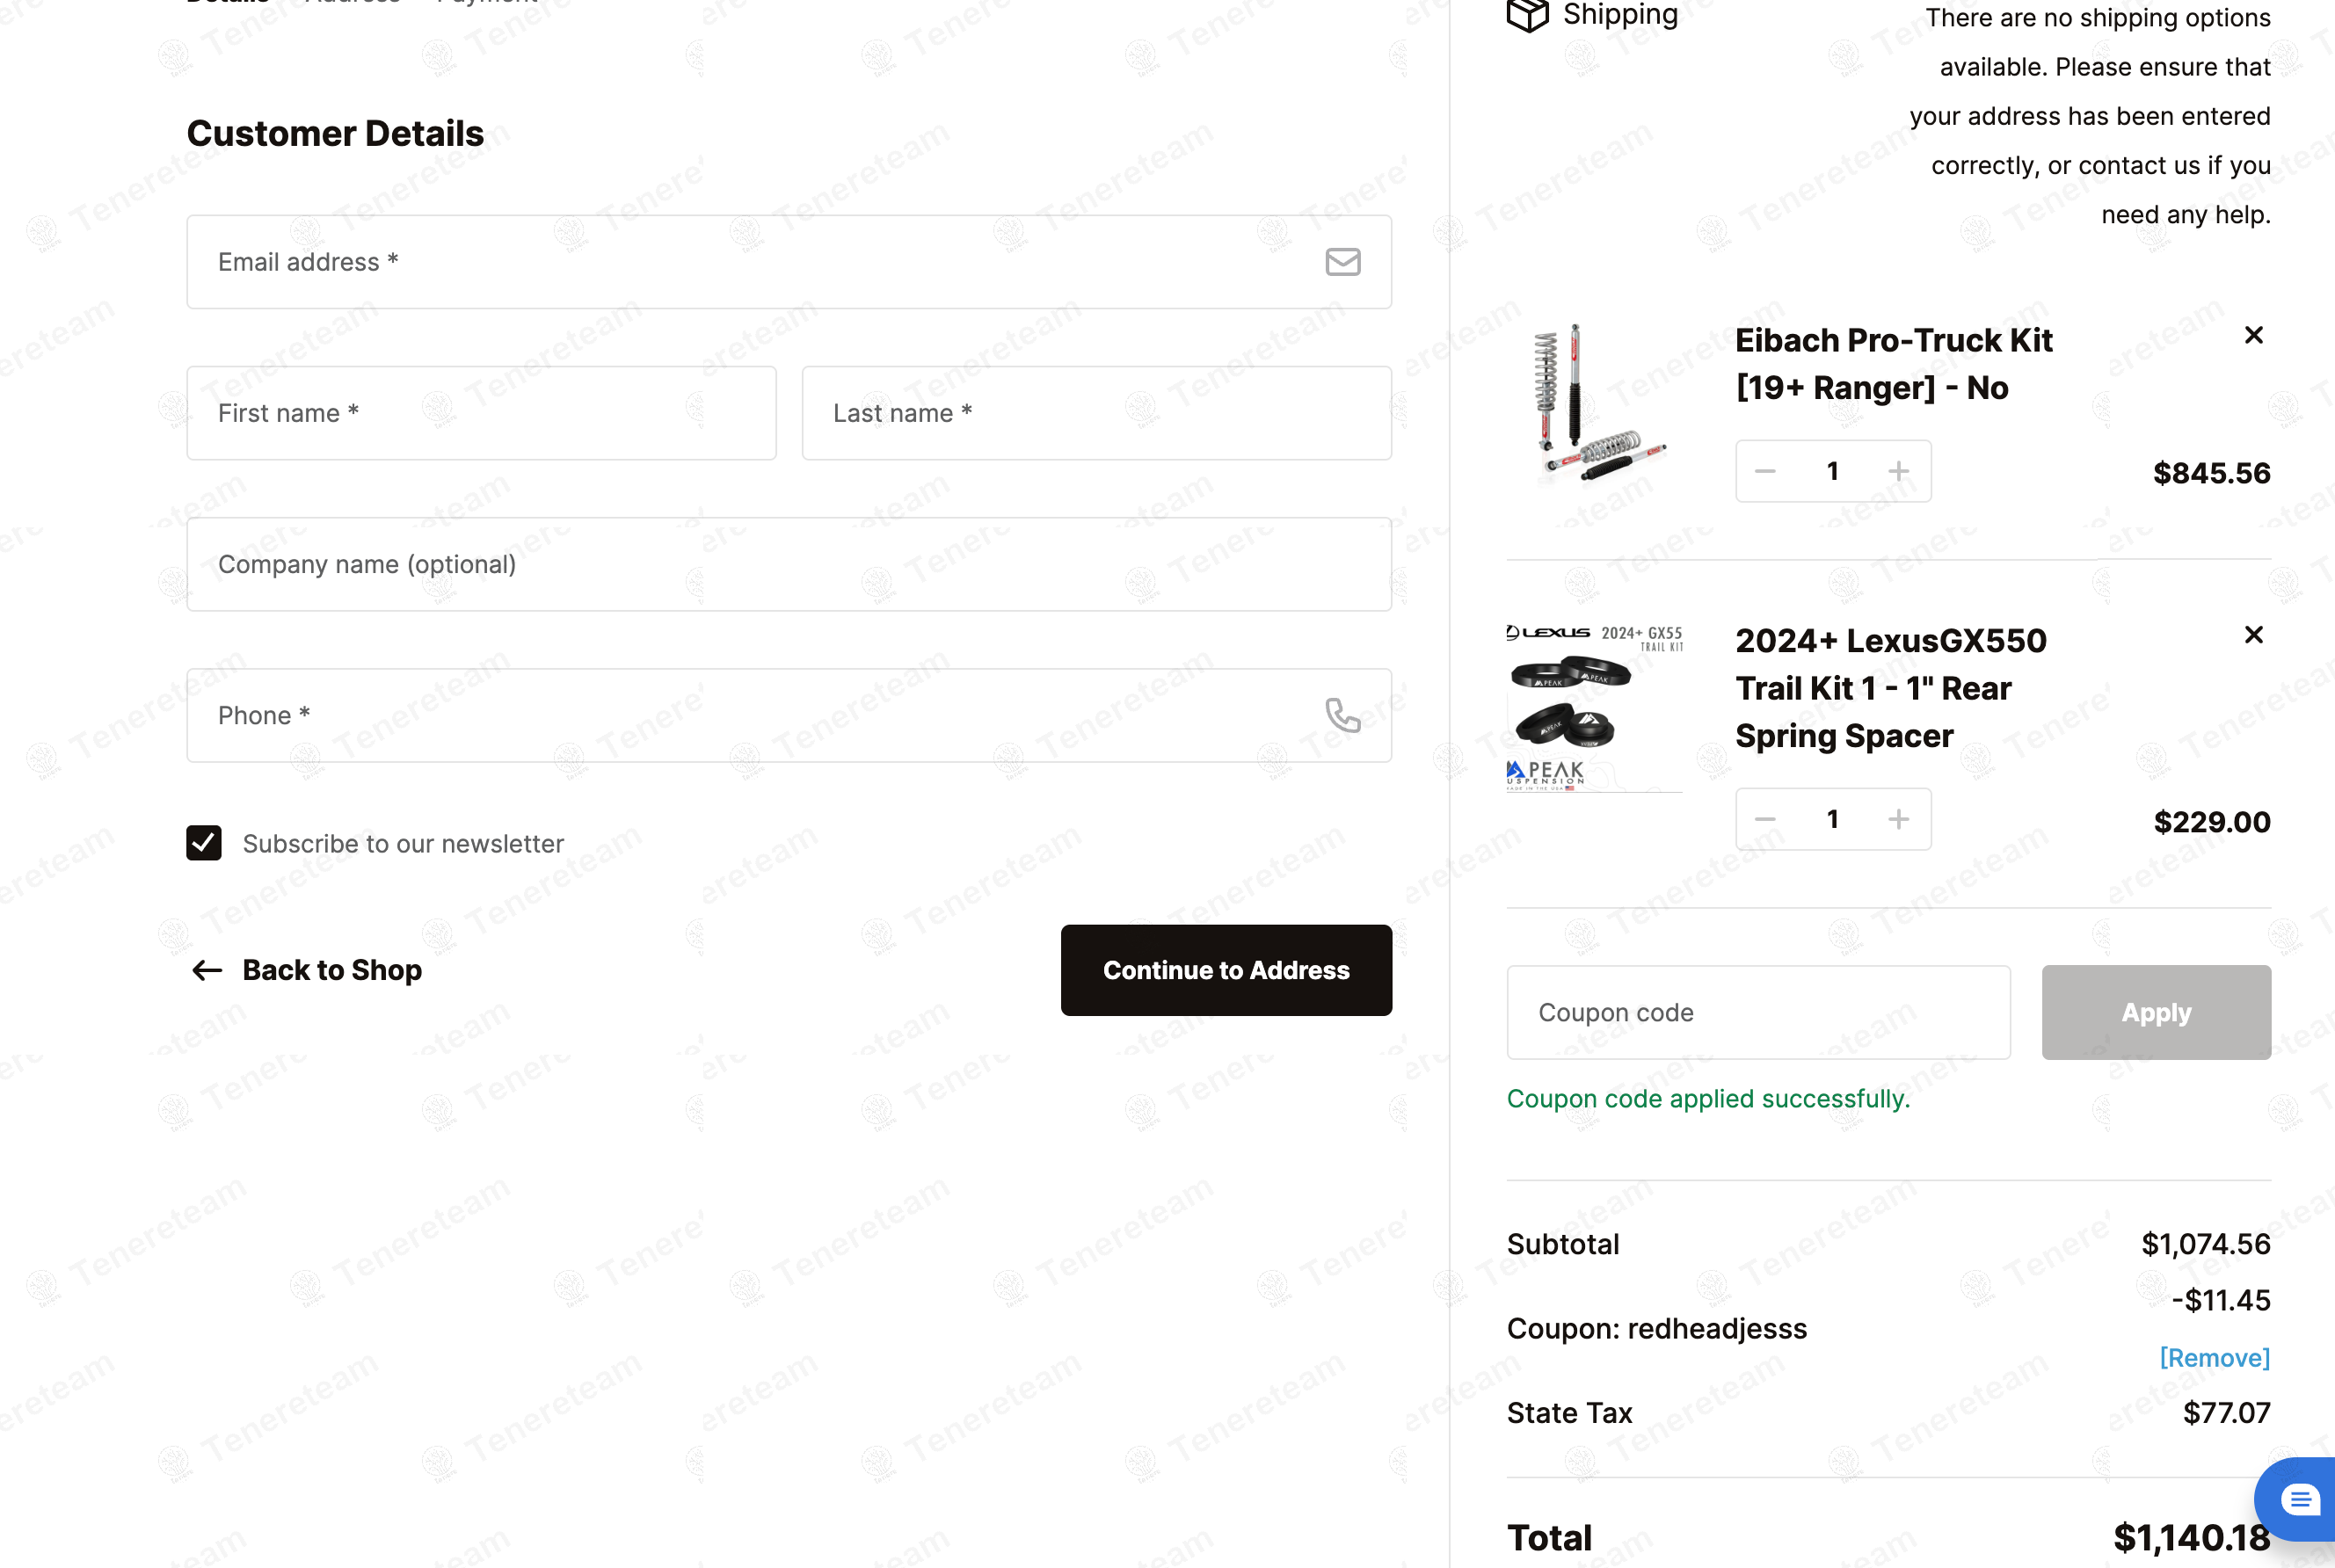Viewport: 2335px width, 1568px height.
Task: Open the Lexus GX550 Trail Kit thumbnail
Action: point(1594,708)
